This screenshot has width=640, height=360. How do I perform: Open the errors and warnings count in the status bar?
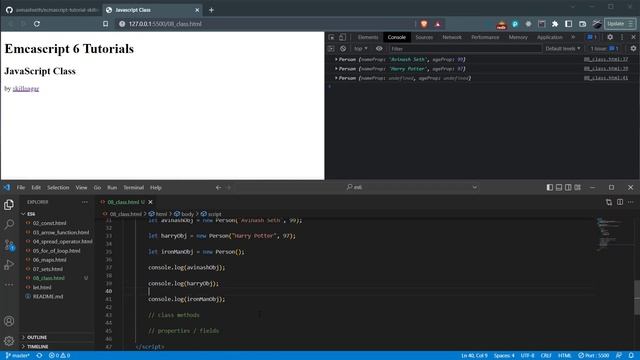(59, 356)
